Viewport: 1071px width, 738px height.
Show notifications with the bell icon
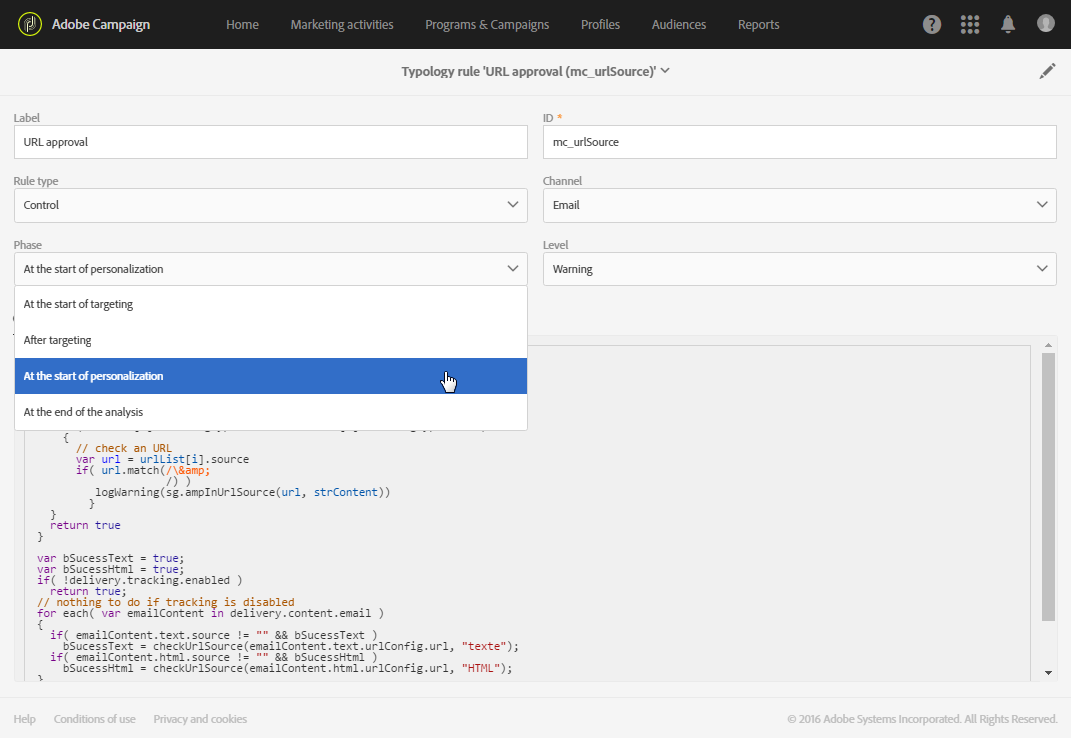[1008, 24]
